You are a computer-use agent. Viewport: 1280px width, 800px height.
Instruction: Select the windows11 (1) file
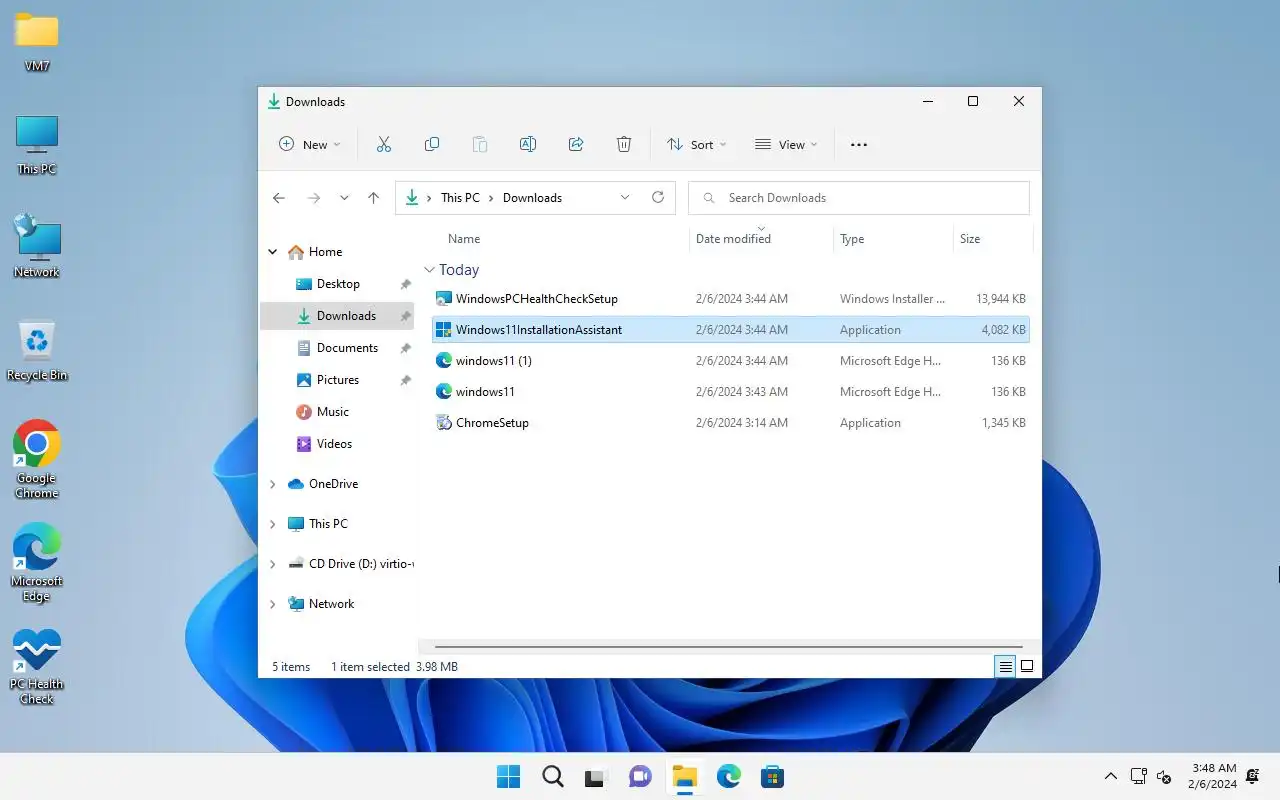(731, 361)
